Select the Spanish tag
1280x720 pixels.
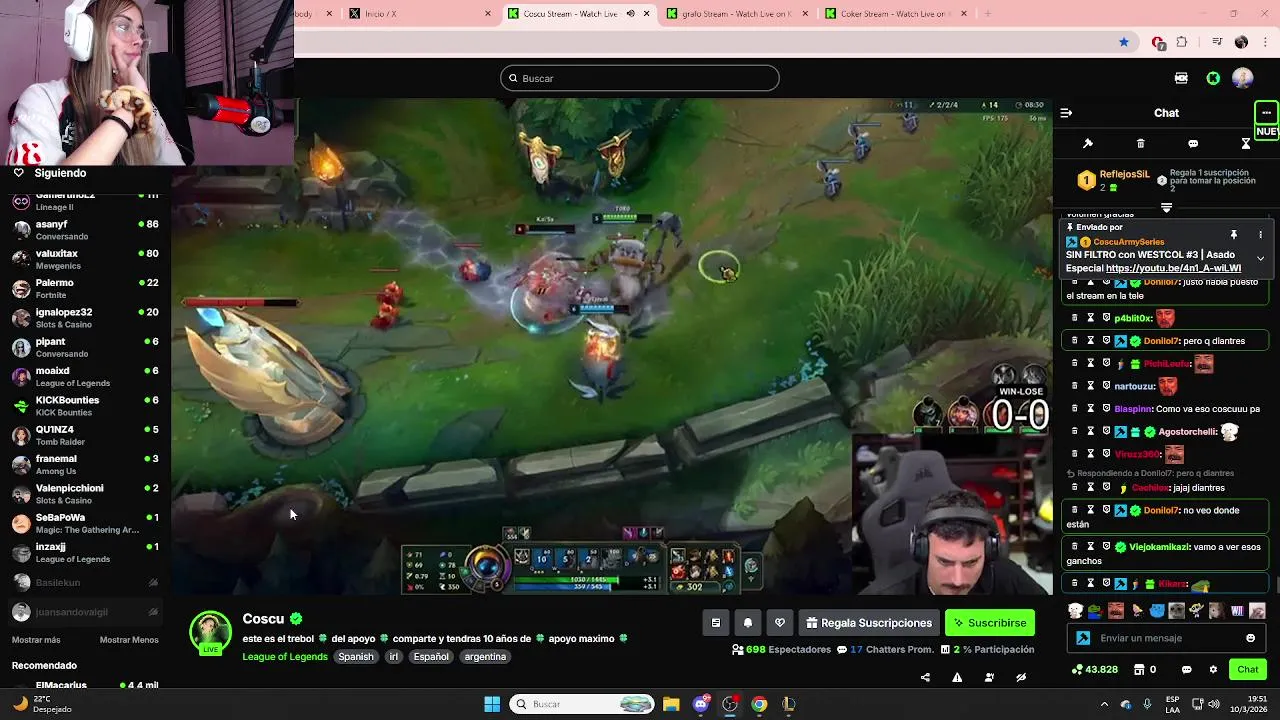tap(355, 657)
